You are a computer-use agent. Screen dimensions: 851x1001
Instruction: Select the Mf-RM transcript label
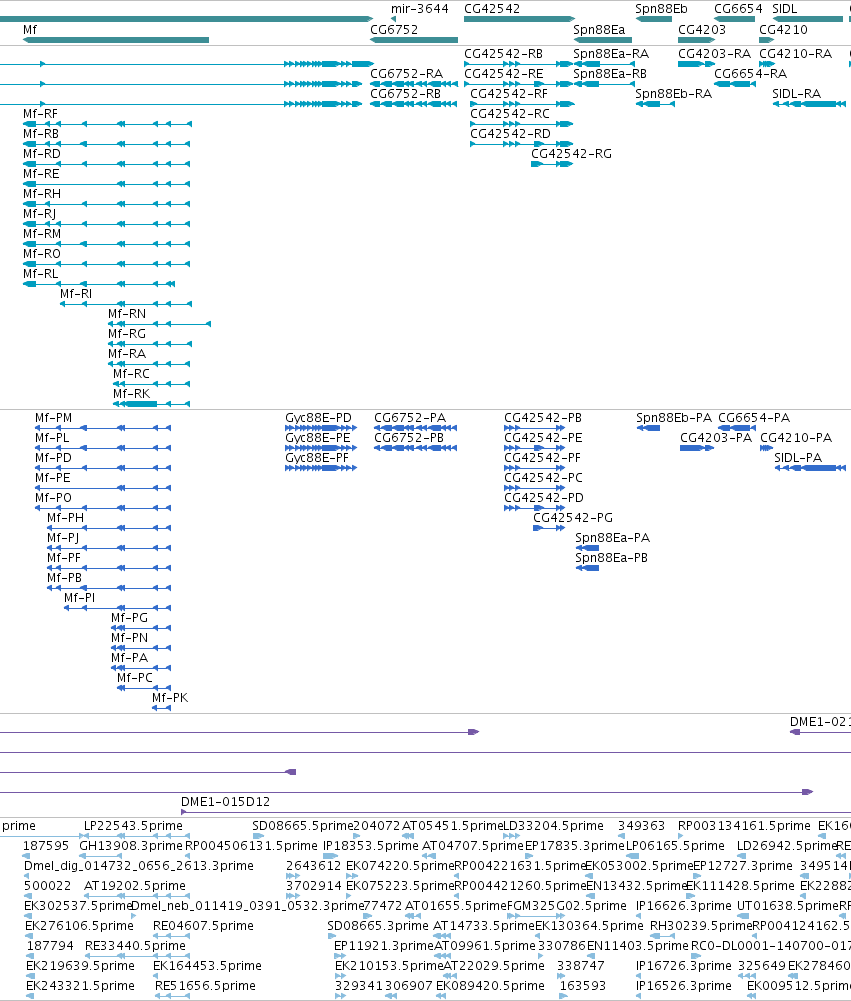coord(42,234)
